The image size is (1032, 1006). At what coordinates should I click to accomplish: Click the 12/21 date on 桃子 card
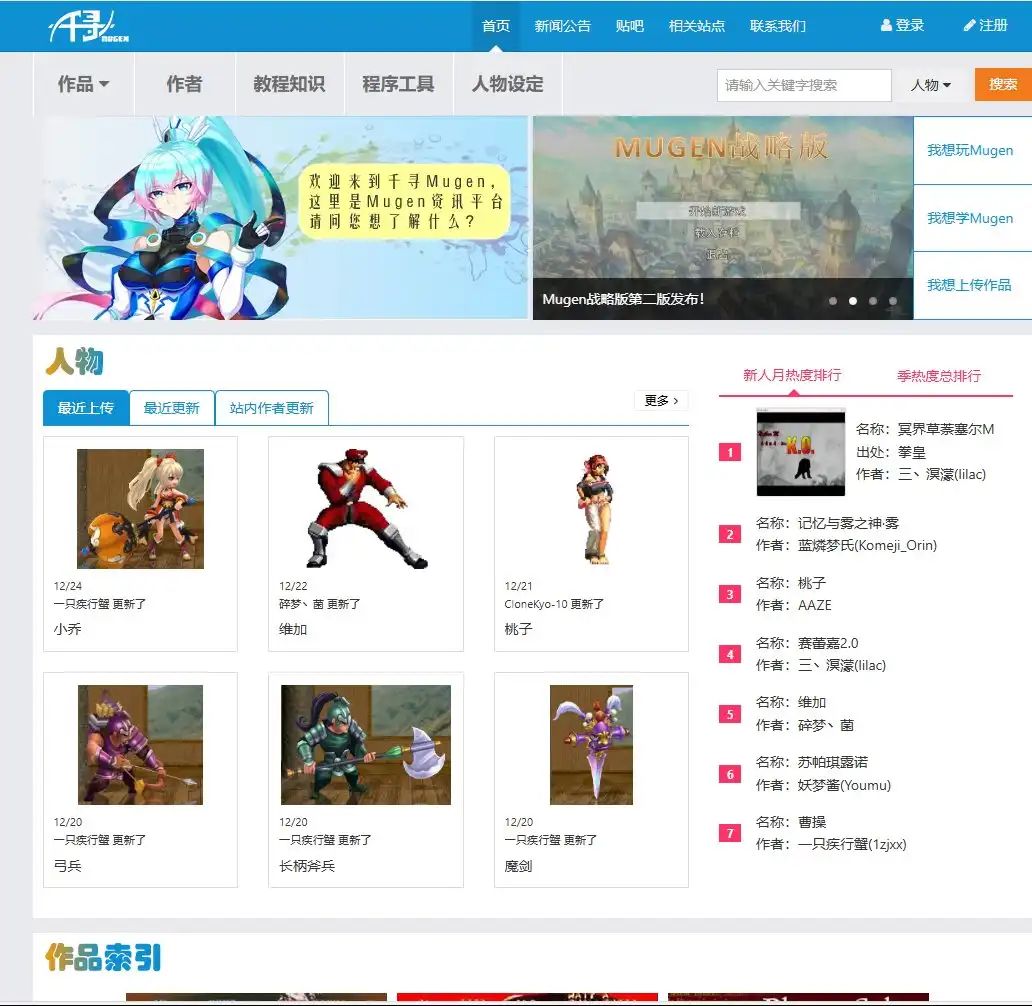(x=519, y=586)
